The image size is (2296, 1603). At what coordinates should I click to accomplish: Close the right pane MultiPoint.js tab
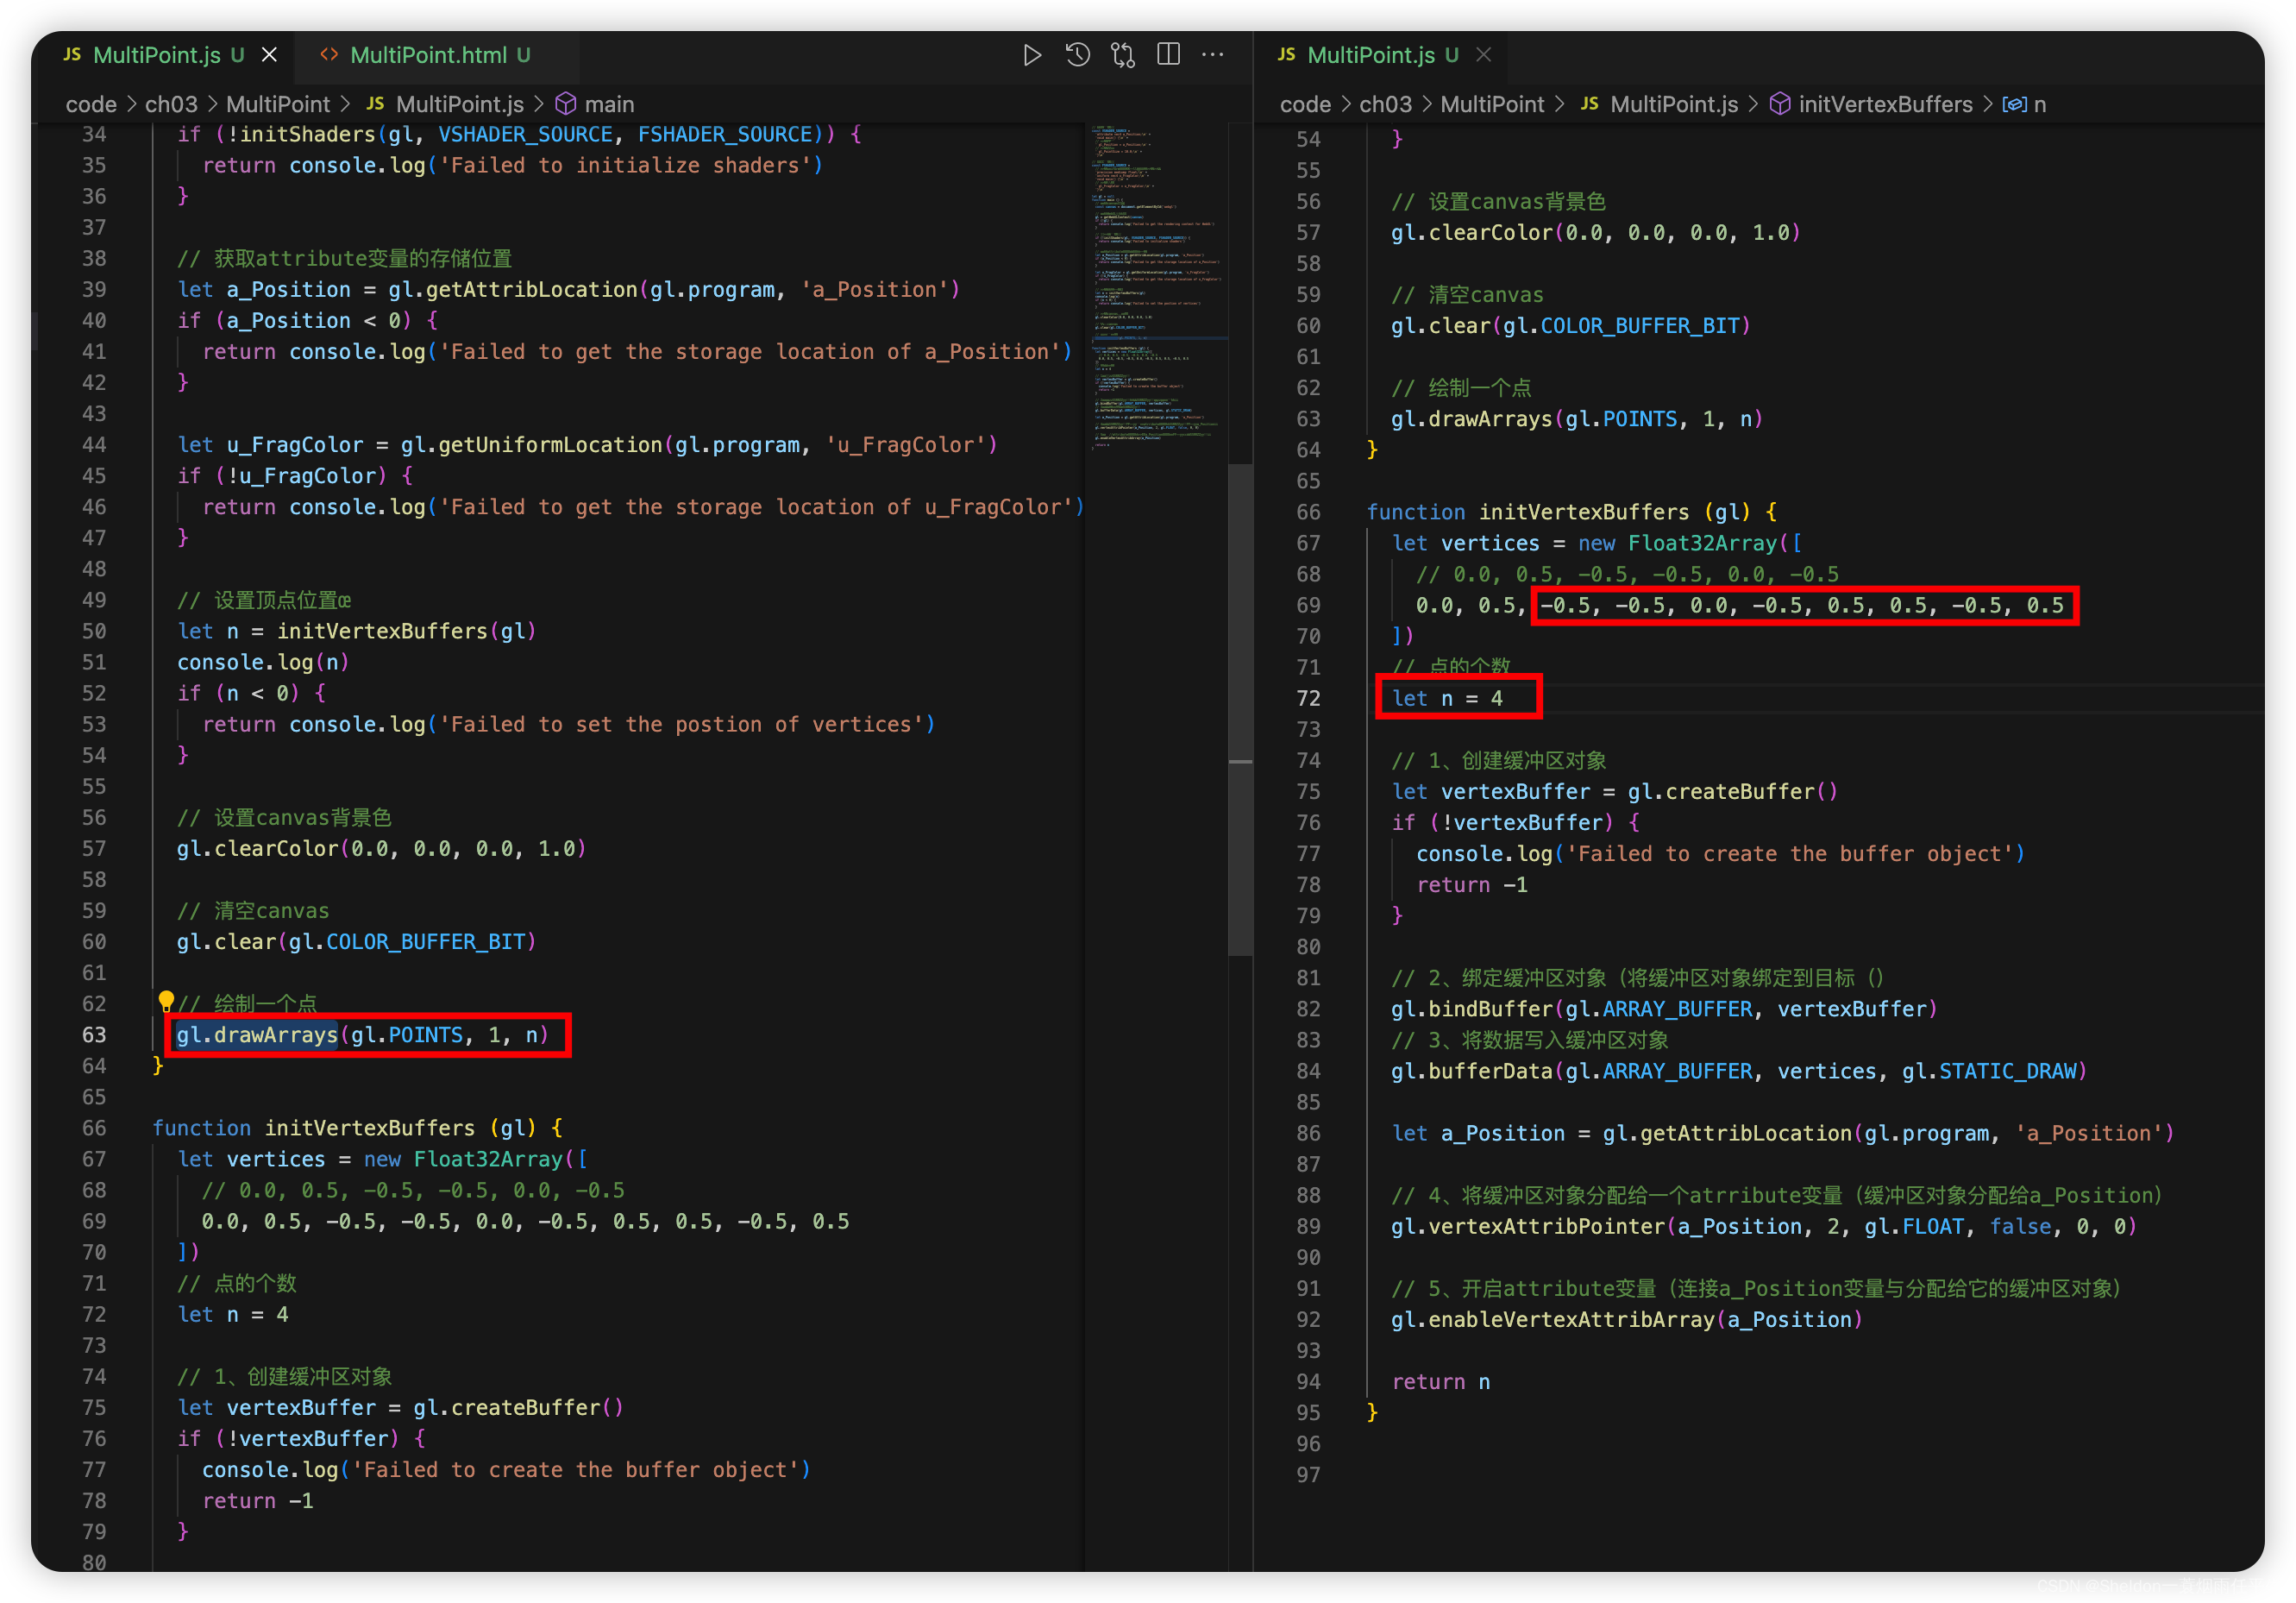(x=1484, y=55)
